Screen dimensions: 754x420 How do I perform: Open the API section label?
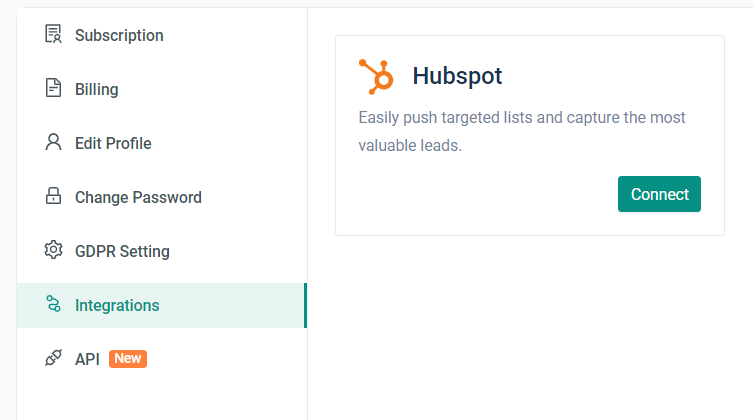coord(87,360)
